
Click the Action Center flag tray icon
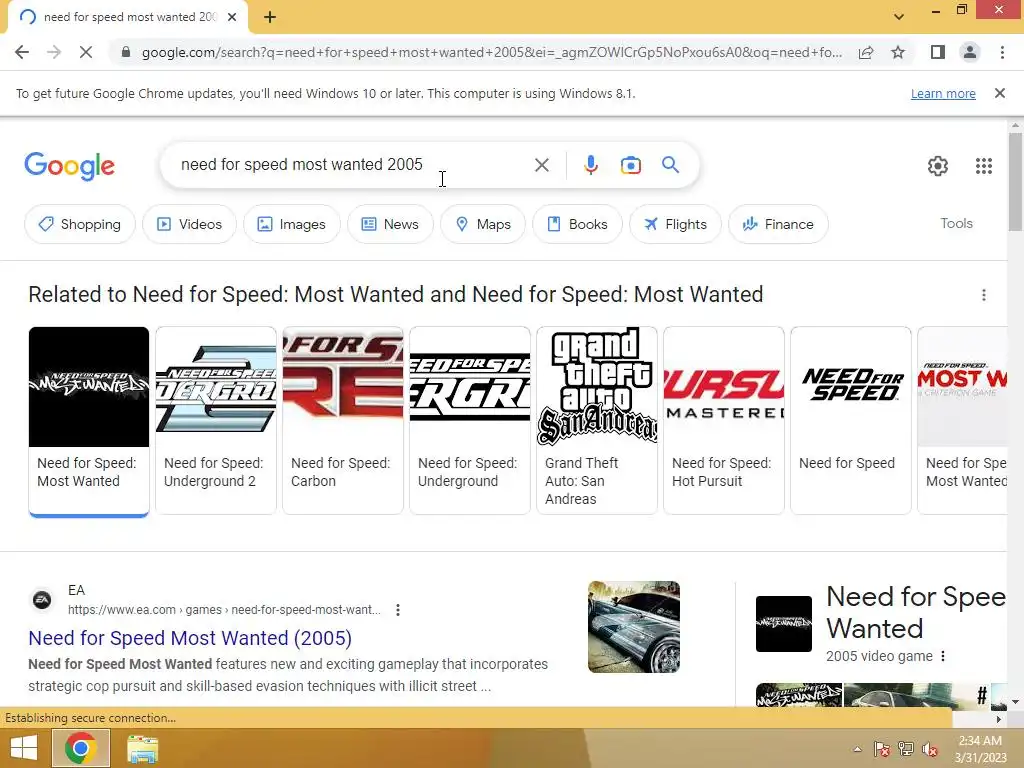[x=882, y=749]
